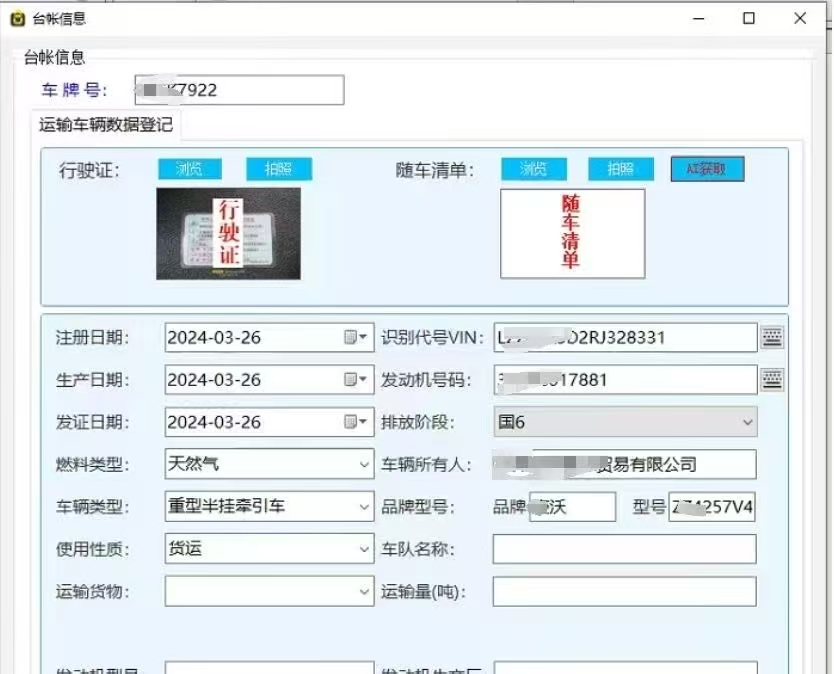Open calendar picker for 注册日期
834x674 pixels.
click(x=357, y=338)
